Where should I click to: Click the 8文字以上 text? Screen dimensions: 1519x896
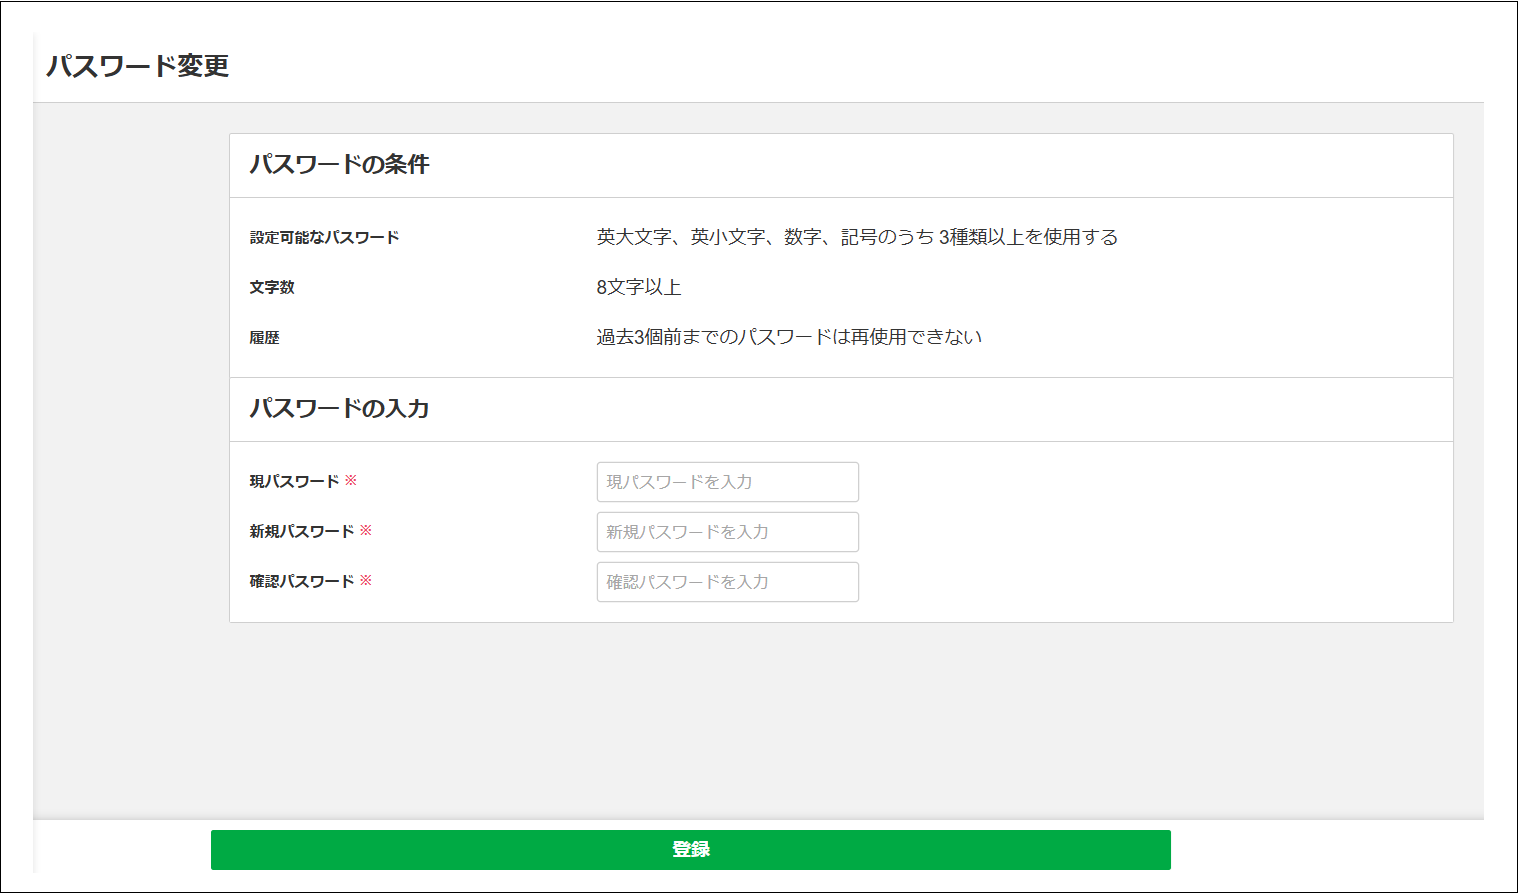click(x=639, y=288)
